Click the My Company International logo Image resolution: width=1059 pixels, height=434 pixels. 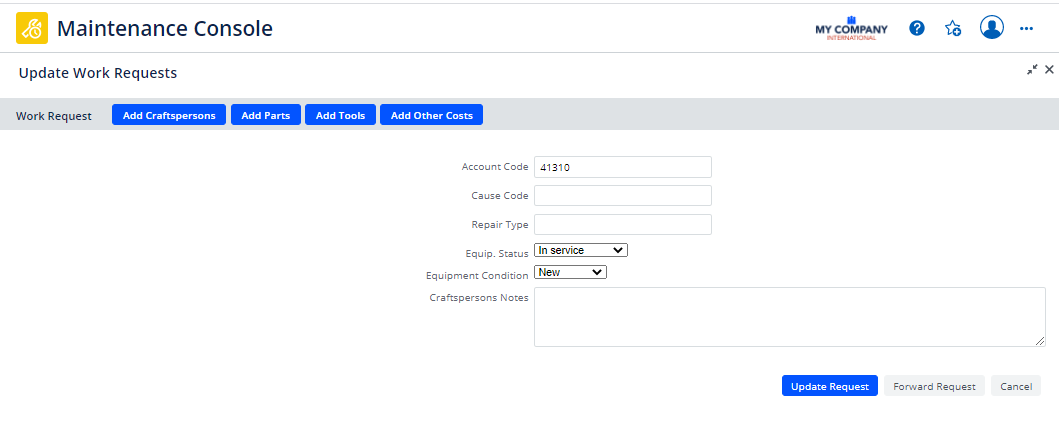(852, 28)
